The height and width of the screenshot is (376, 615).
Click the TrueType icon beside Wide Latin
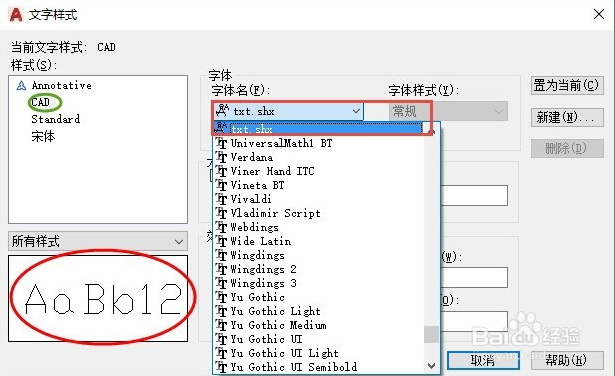pos(222,241)
